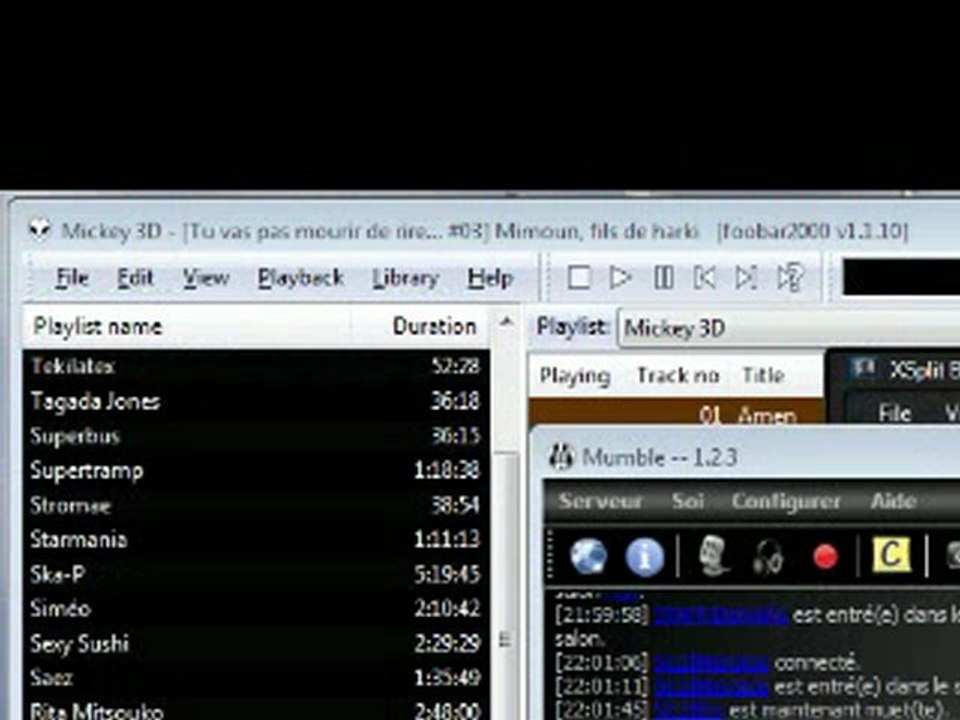Select the Rita Mitsouko playlist
The width and height of the screenshot is (960, 720).
pyautogui.click(x=256, y=710)
